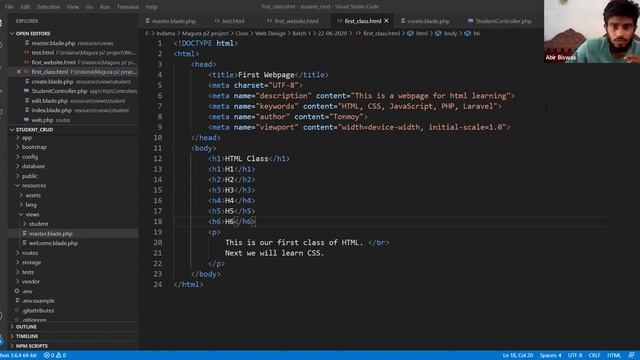Expand the NPM Scripts panel

coord(32,346)
